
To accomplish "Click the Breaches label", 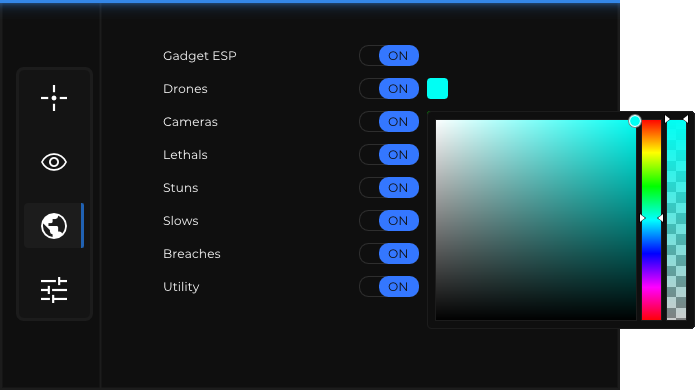I will [x=191, y=254].
